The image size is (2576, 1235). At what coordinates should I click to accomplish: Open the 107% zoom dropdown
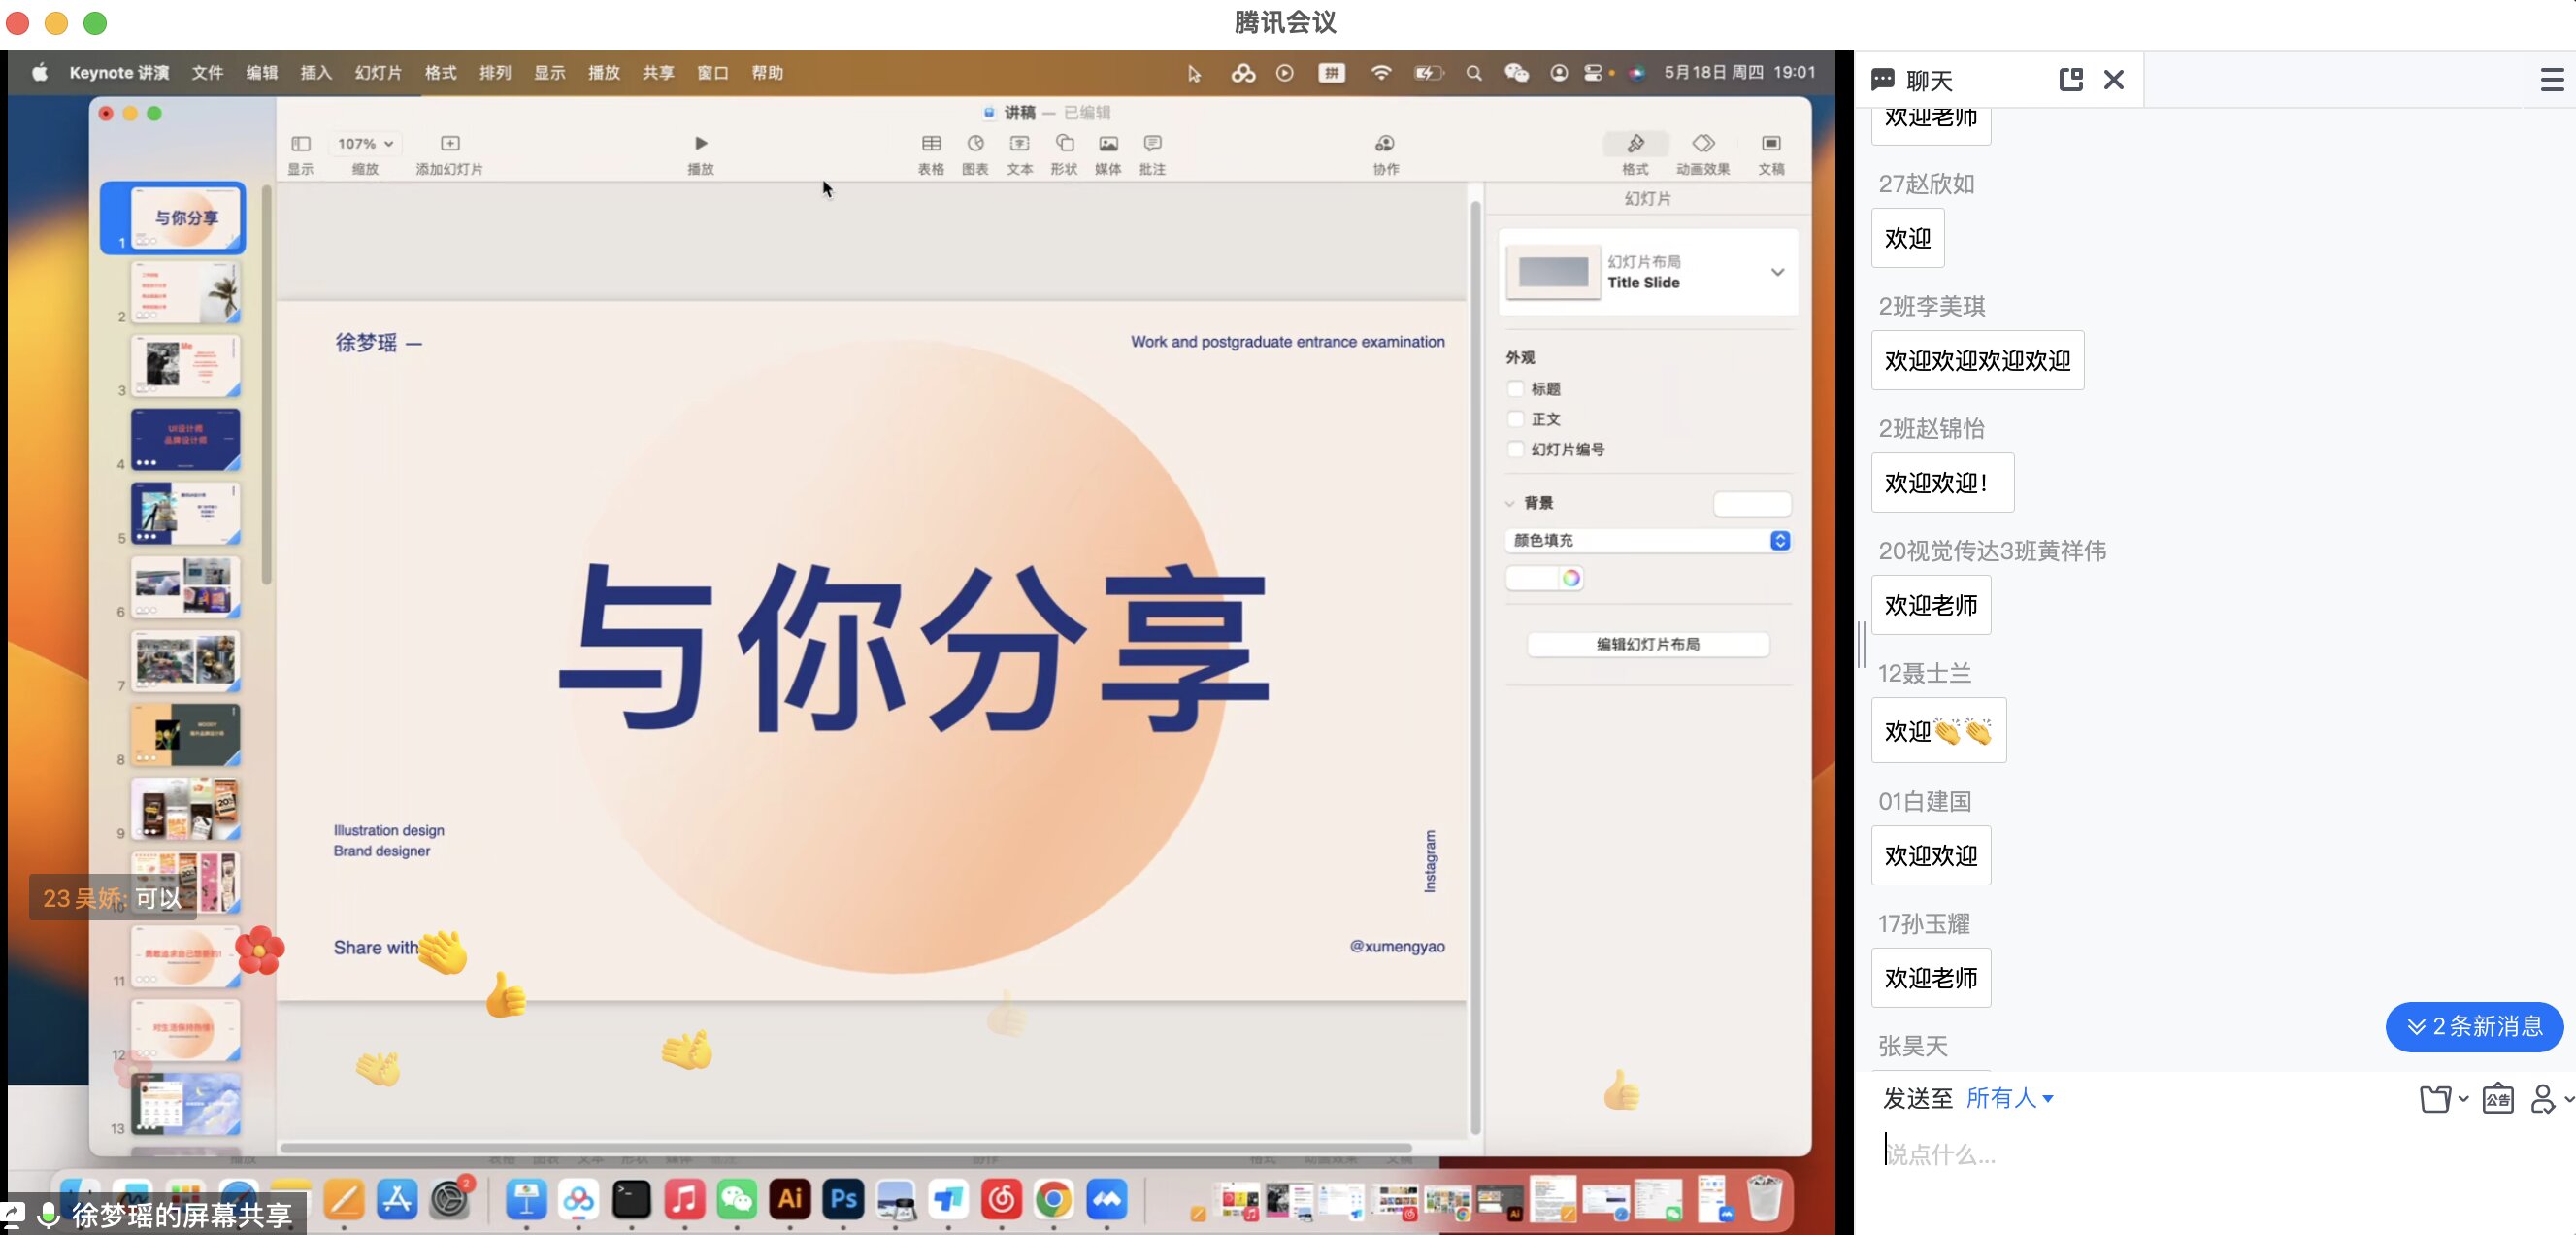pos(365,144)
